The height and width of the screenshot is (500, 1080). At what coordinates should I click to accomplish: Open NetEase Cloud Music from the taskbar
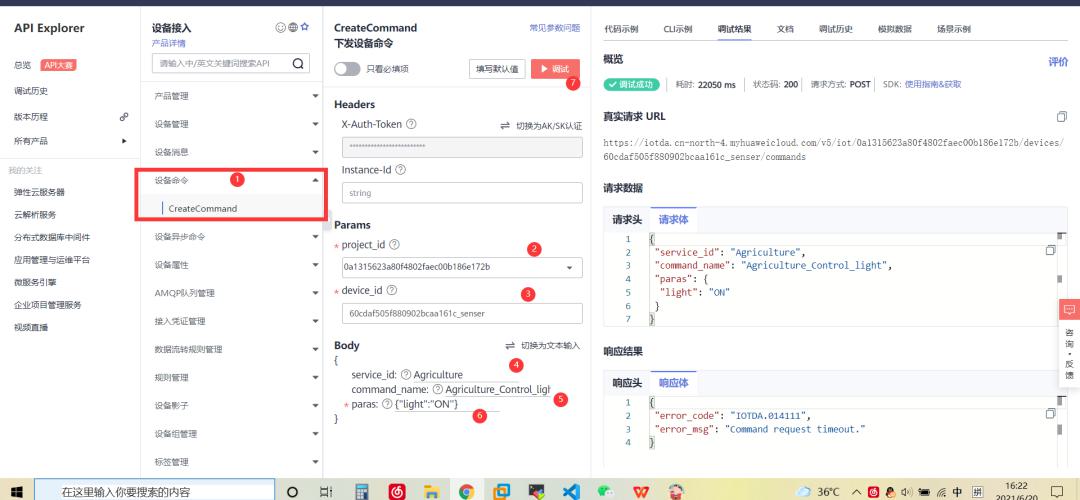tap(396, 492)
